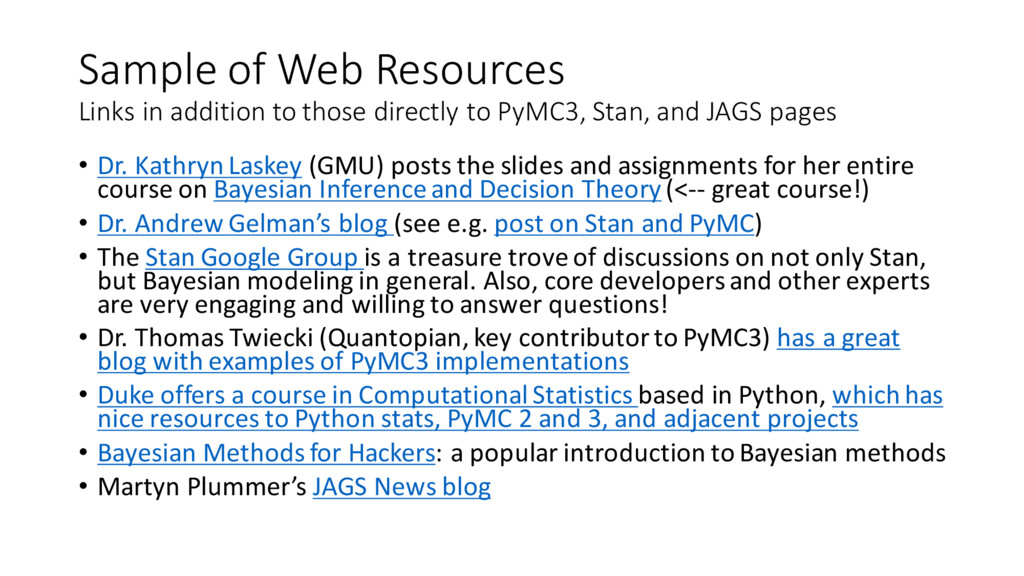Open Bayesian Inference and Decision Theory link

(438, 189)
